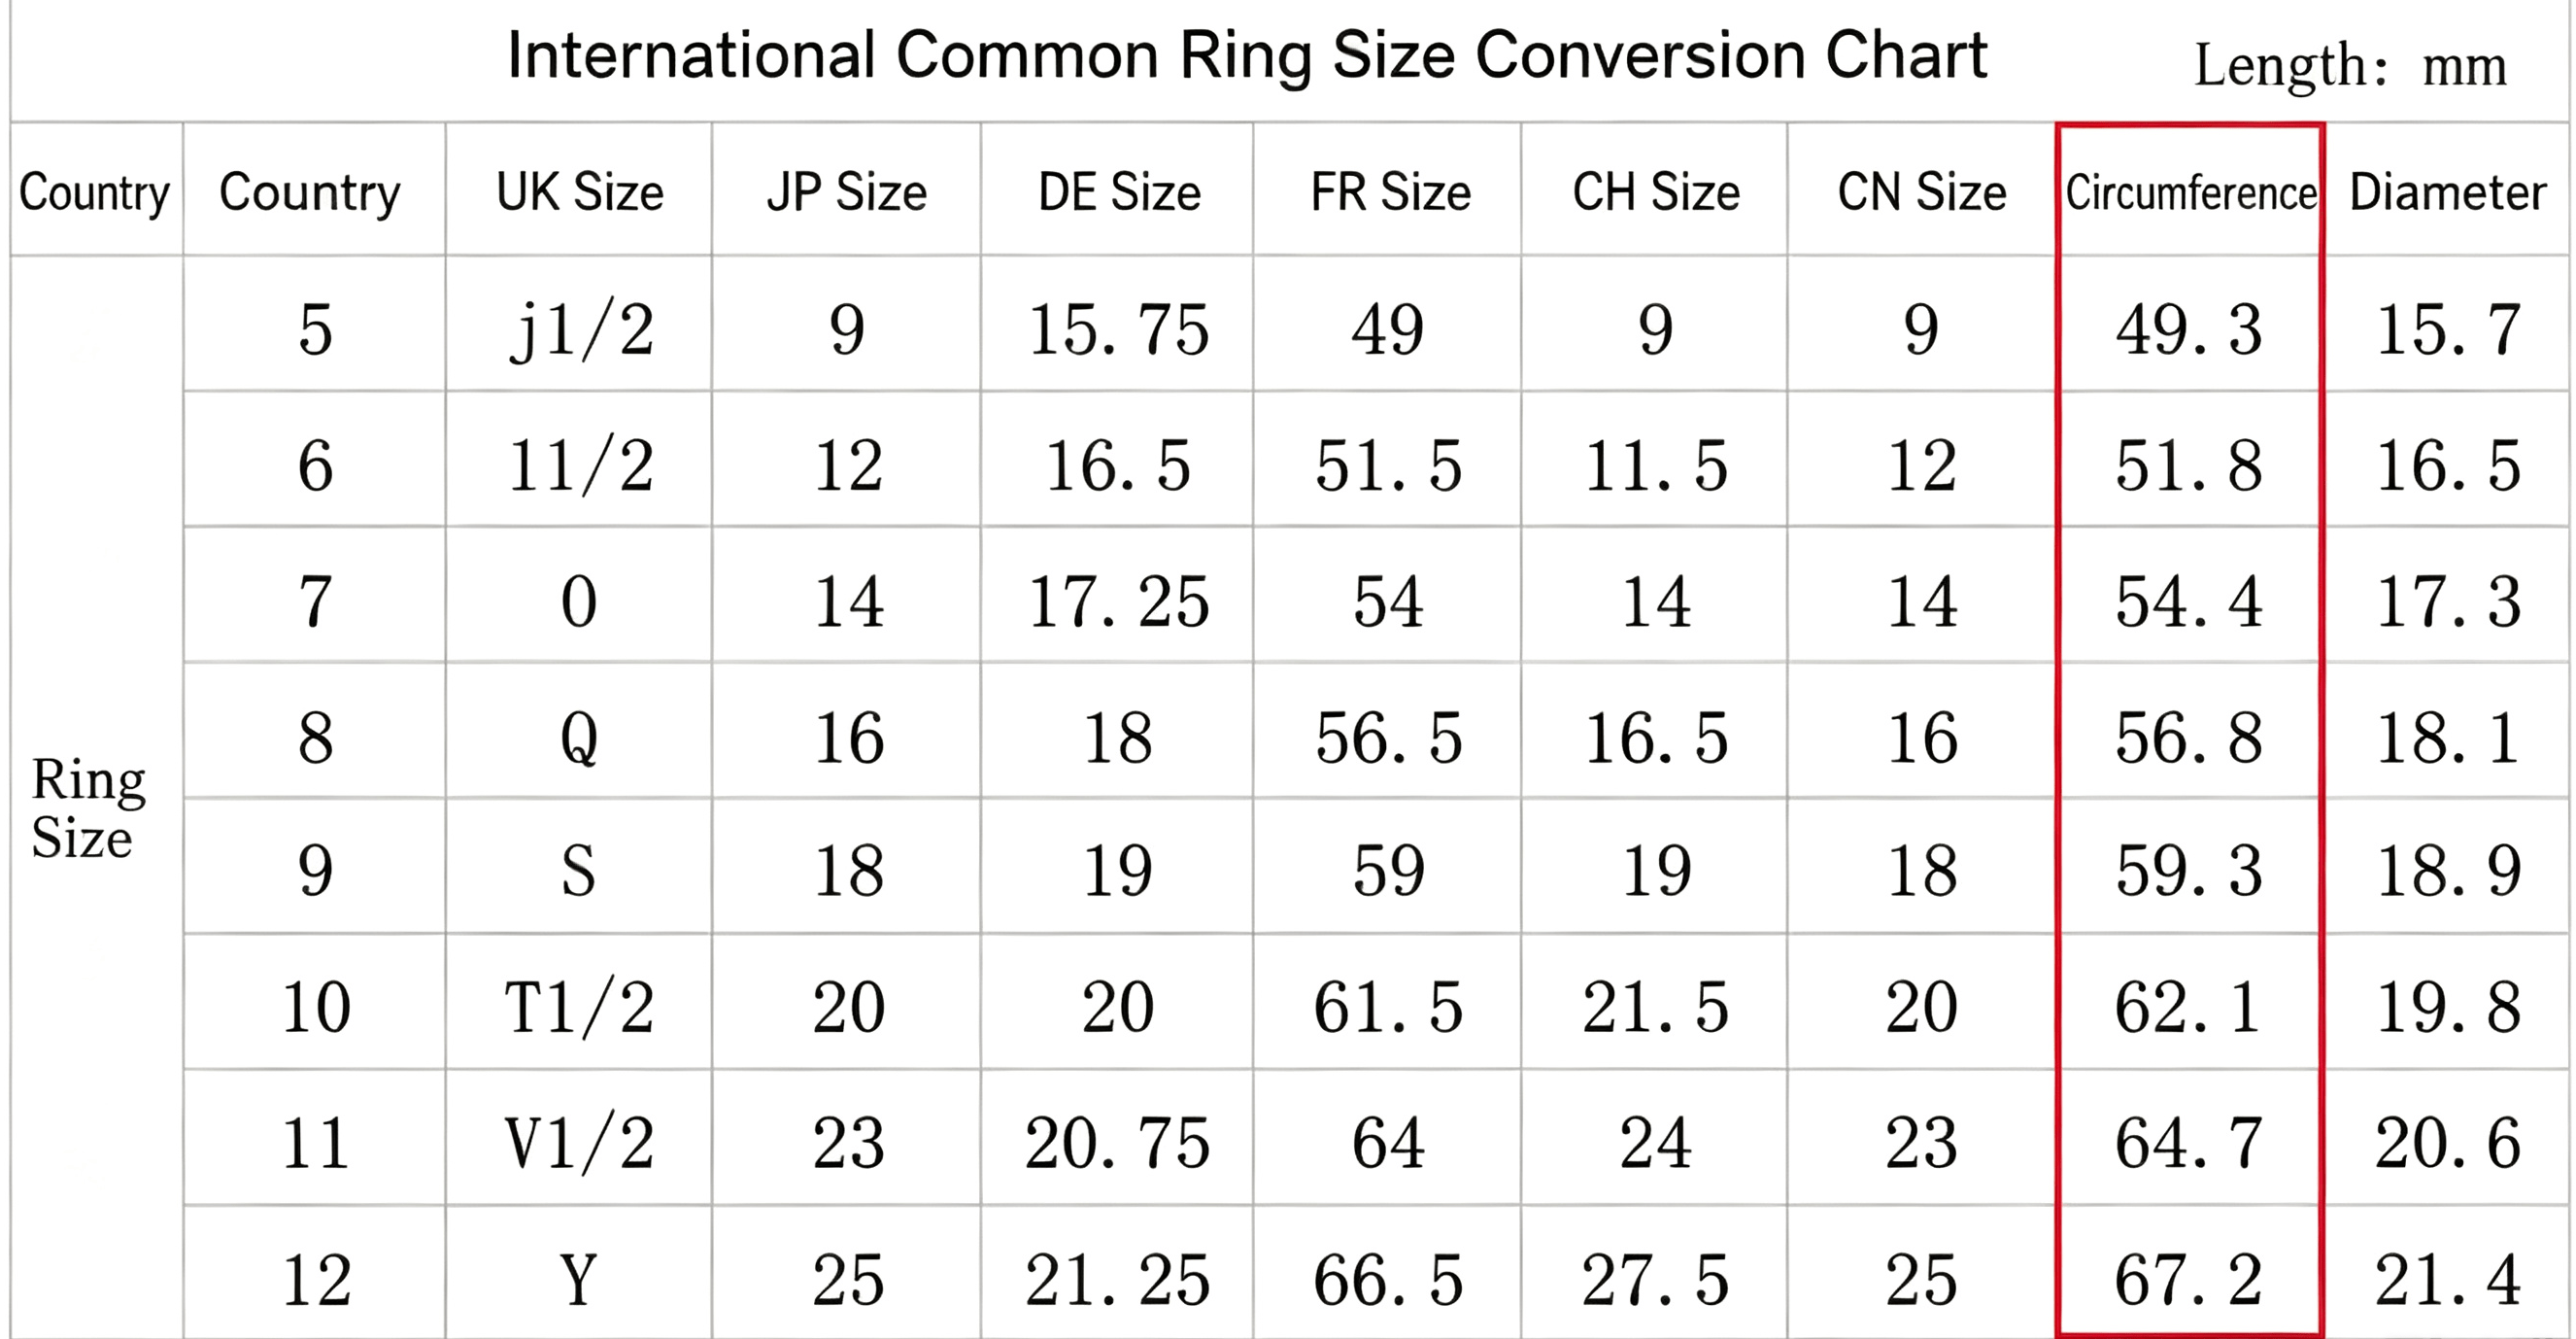Select the CN Size column header
This screenshot has width=2576, height=1339.
click(1922, 192)
